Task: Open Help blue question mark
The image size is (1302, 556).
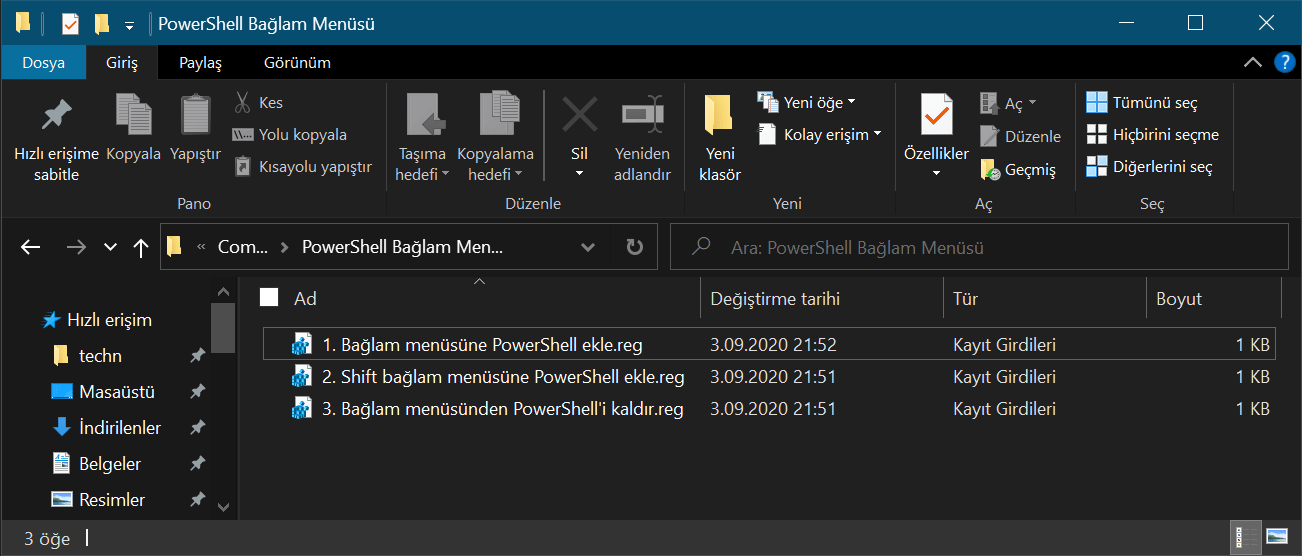Action: 1284,62
